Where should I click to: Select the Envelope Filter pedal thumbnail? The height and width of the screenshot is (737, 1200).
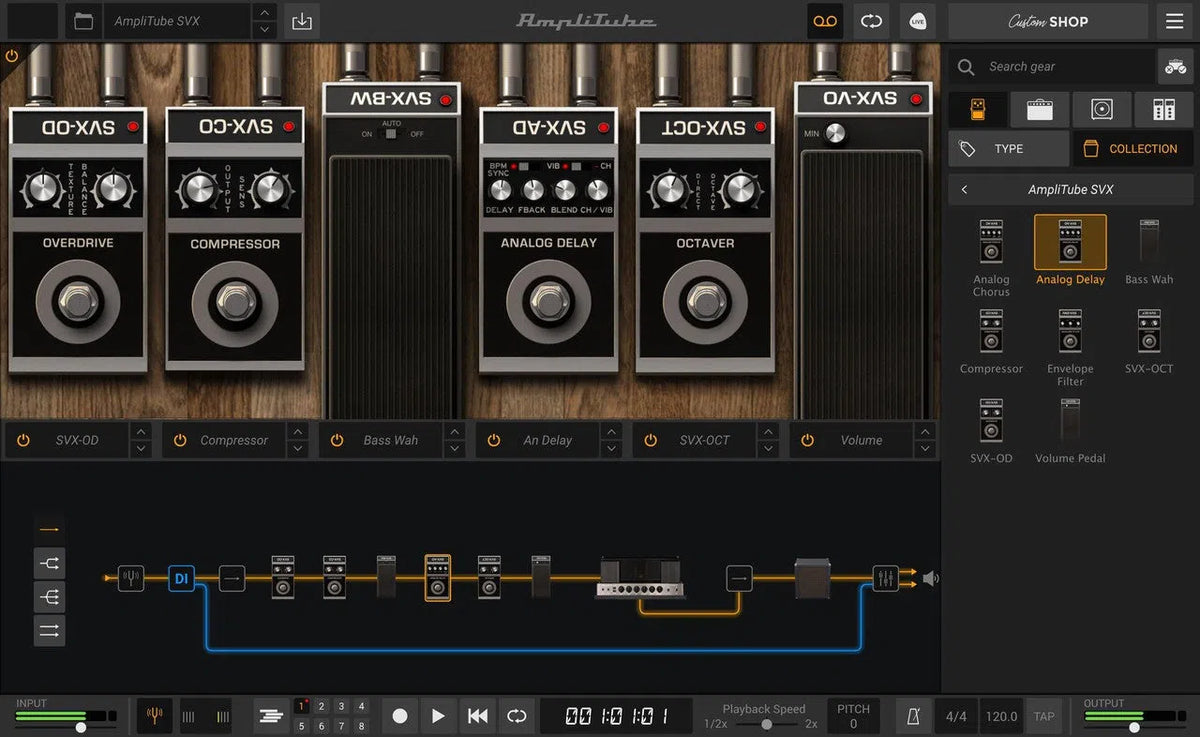coord(1070,330)
